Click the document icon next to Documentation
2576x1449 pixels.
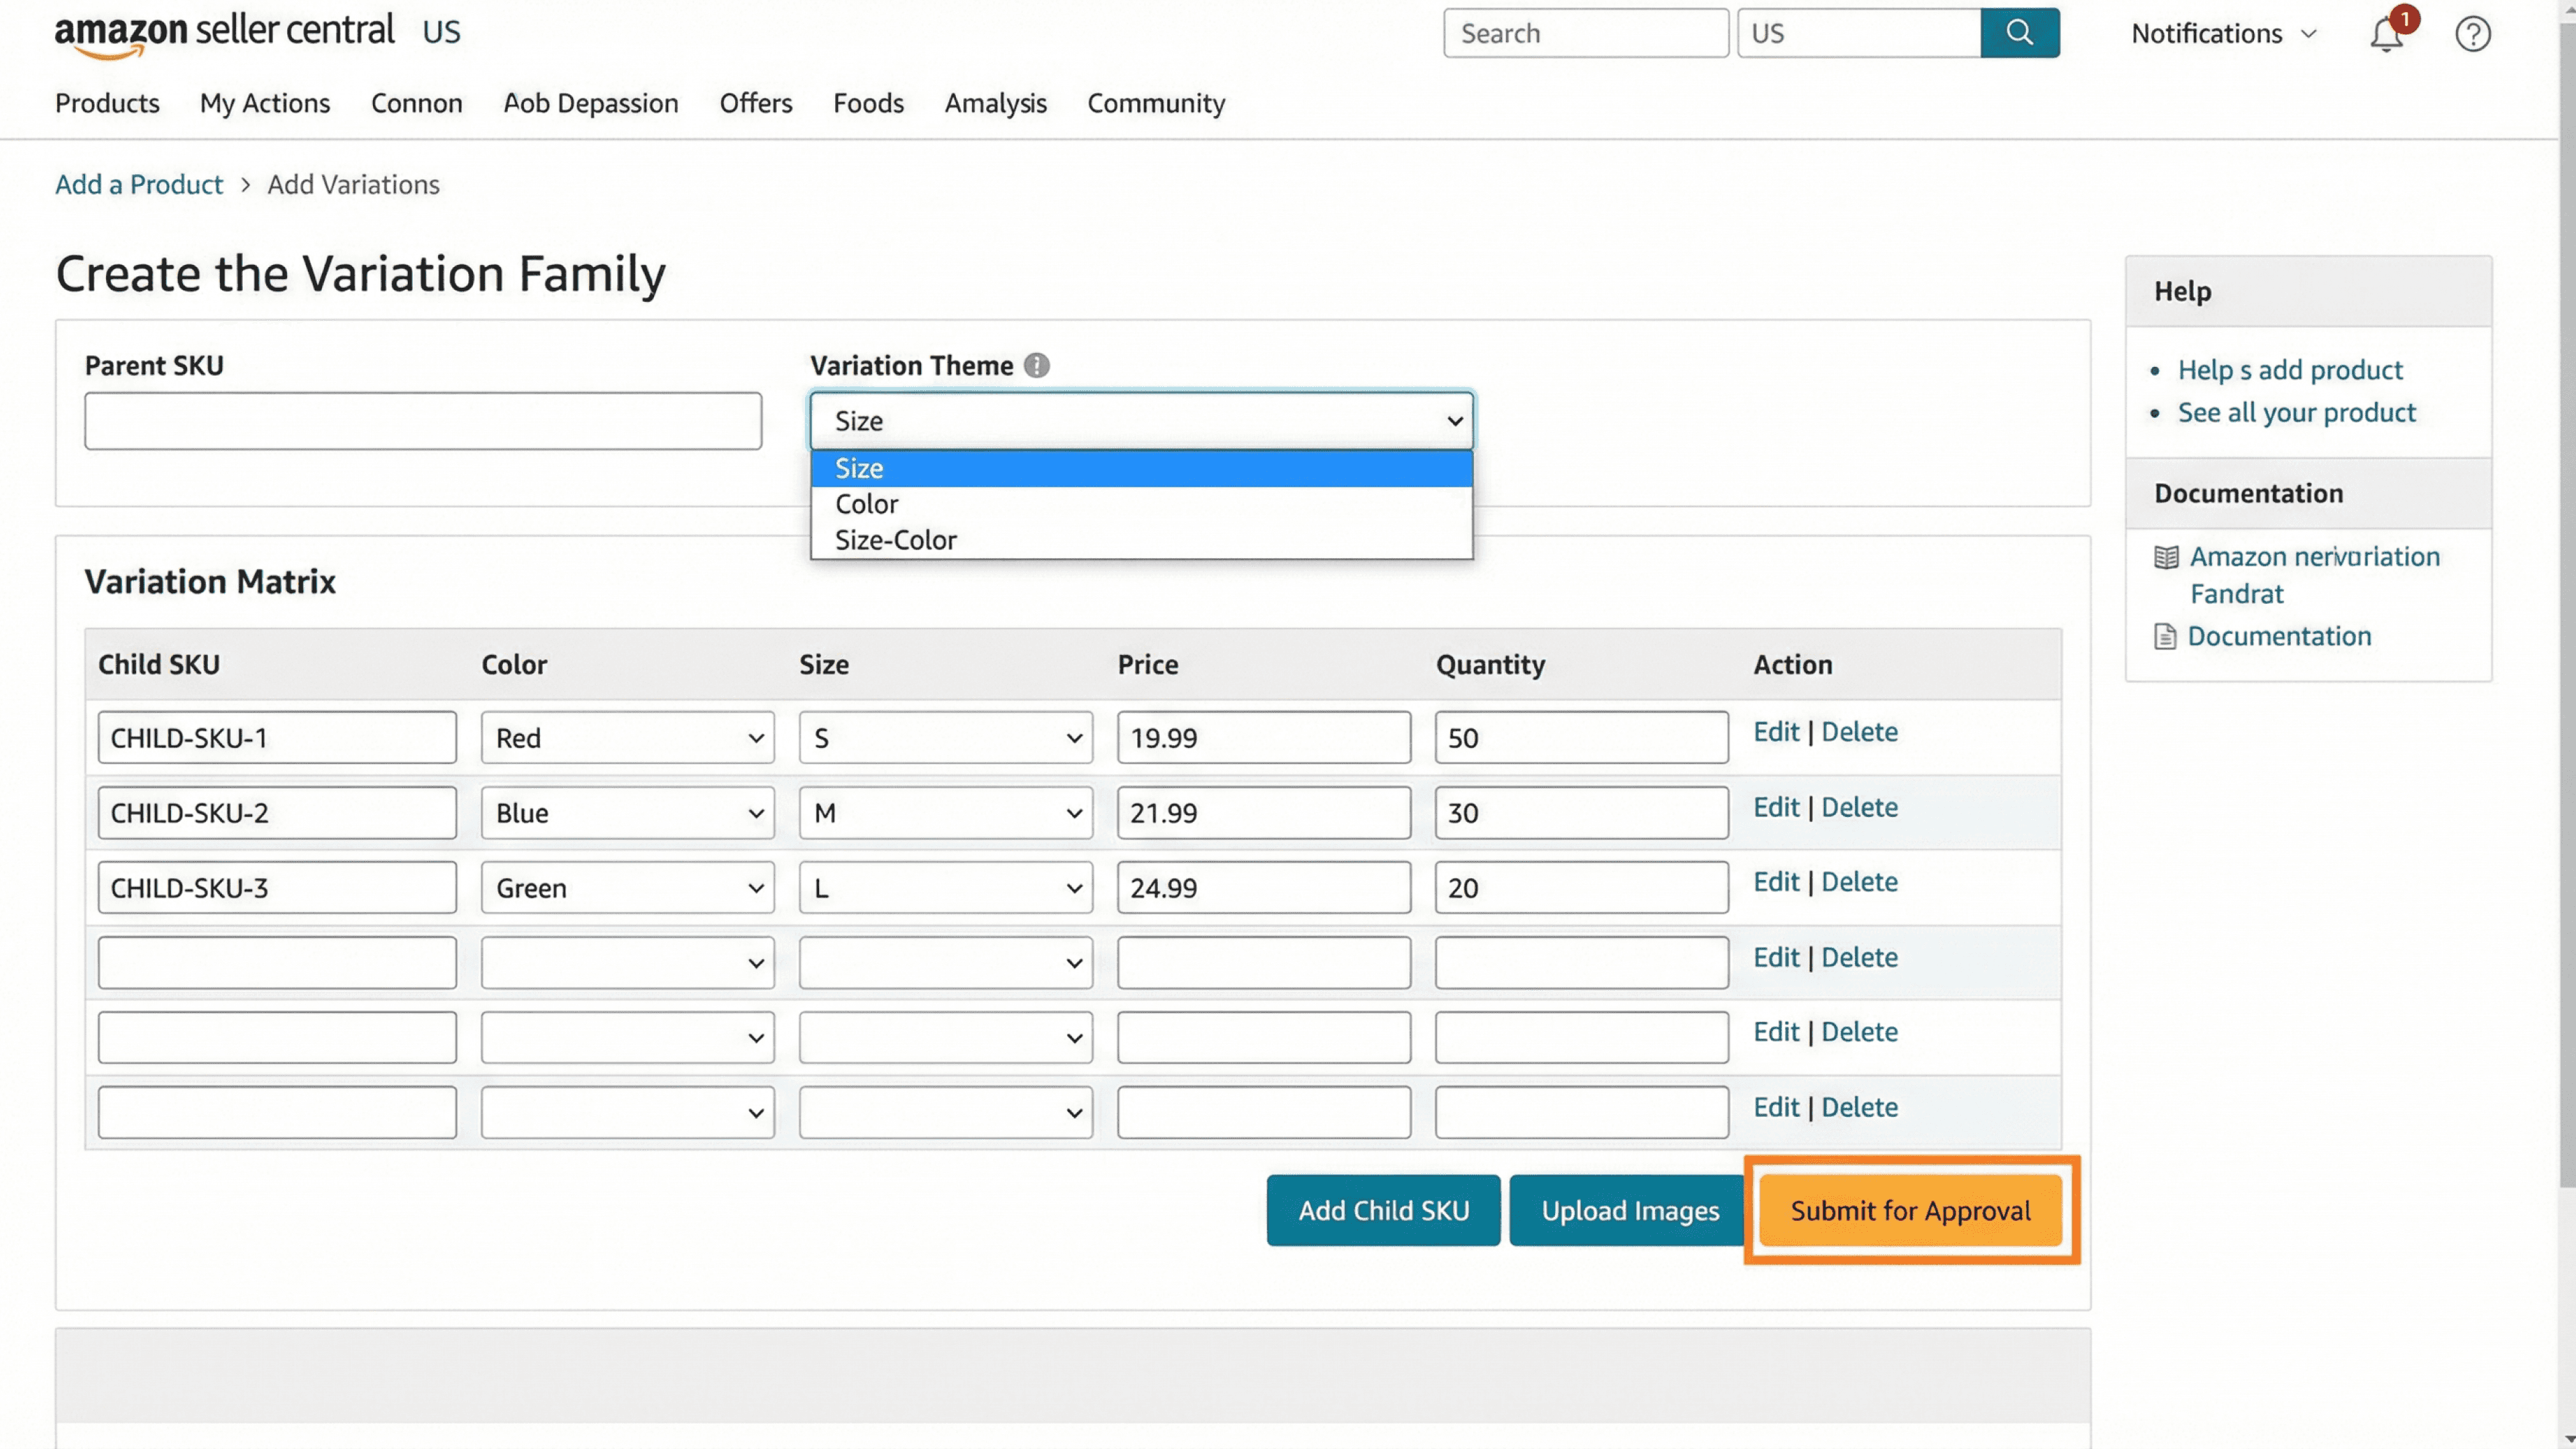2165,637
